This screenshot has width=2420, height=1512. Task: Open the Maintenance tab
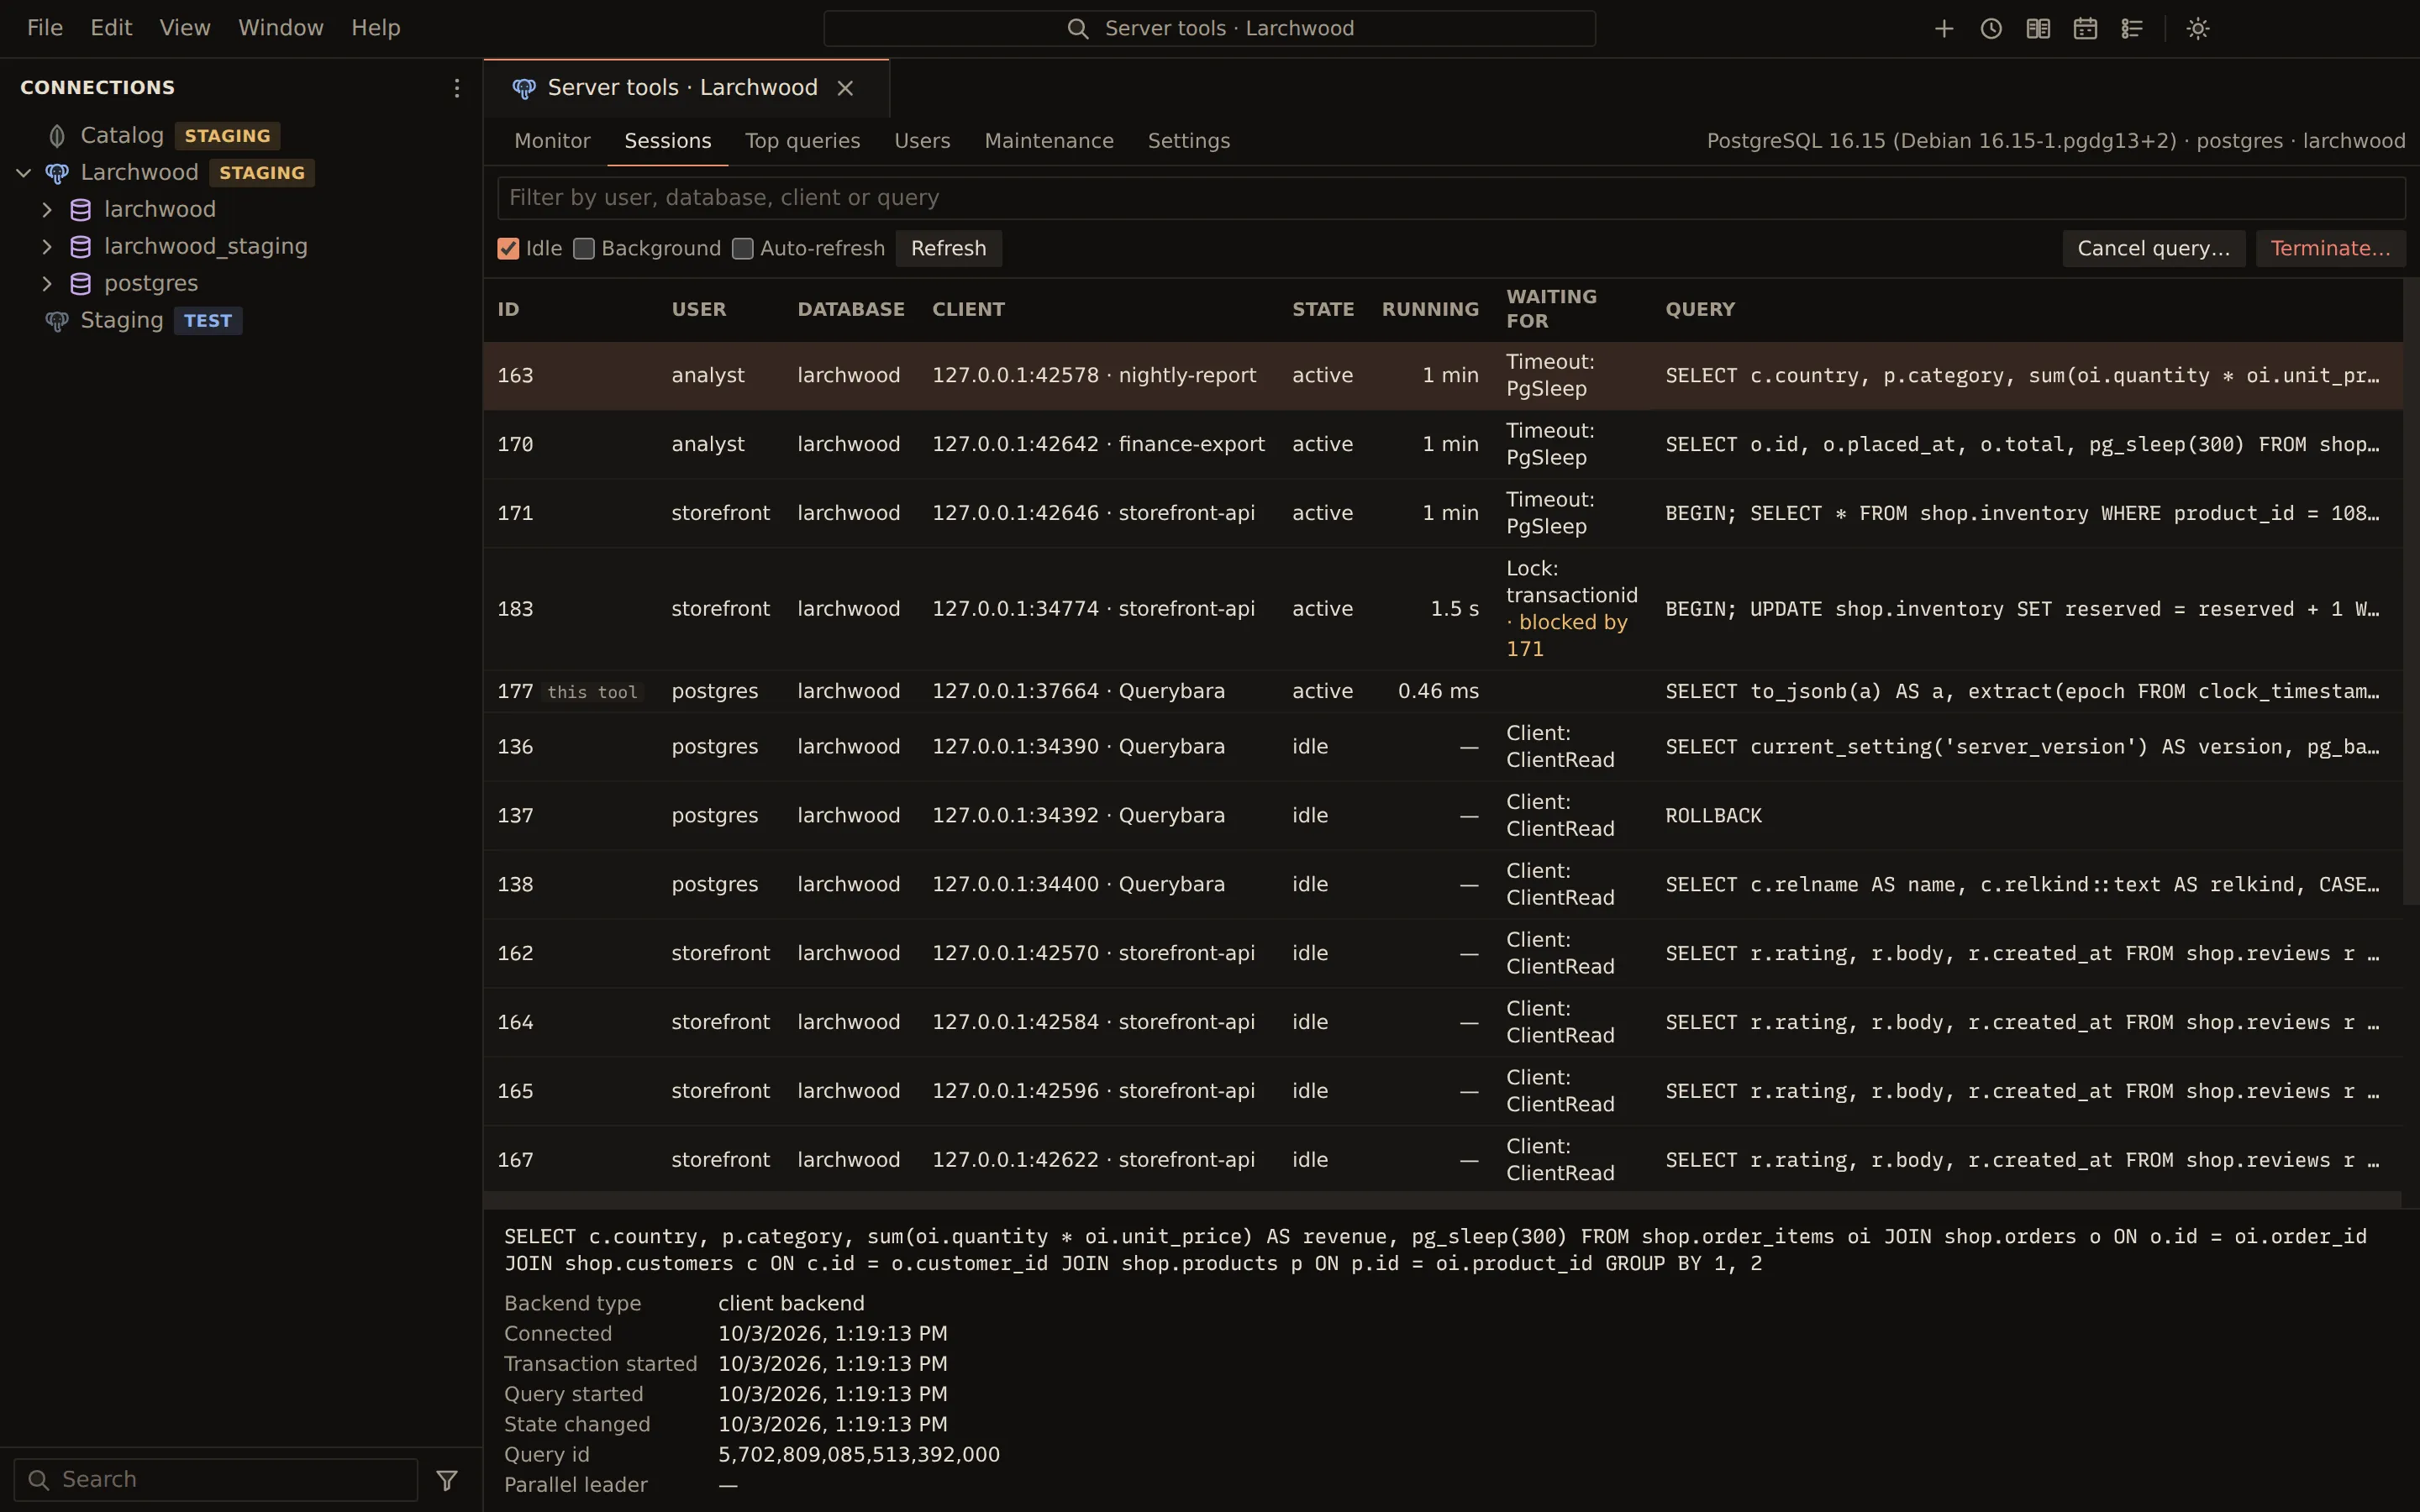(1049, 141)
